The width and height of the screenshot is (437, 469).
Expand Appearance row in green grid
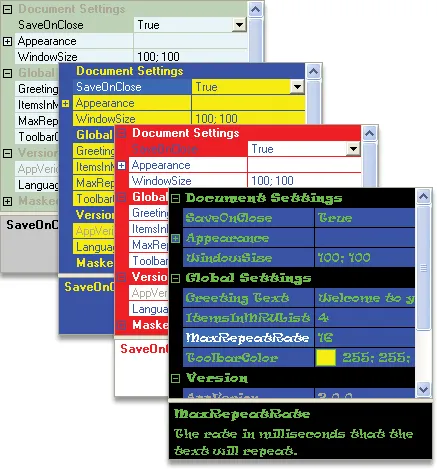(7, 41)
